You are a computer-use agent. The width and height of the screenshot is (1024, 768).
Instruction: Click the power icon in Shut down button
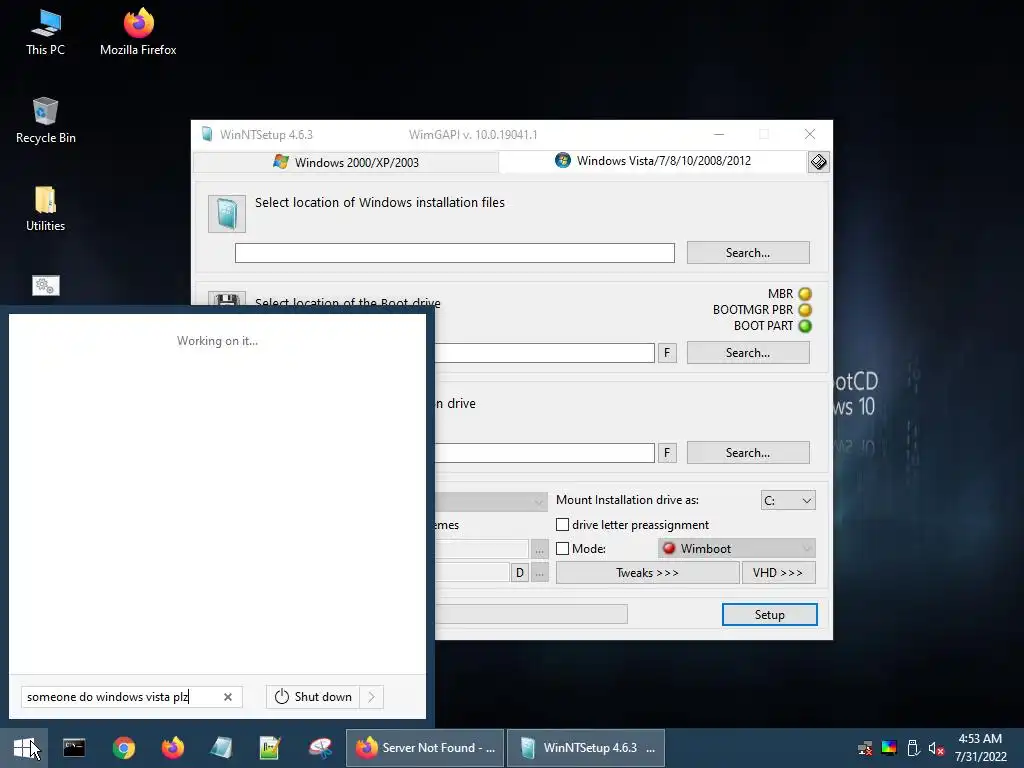[x=281, y=697]
